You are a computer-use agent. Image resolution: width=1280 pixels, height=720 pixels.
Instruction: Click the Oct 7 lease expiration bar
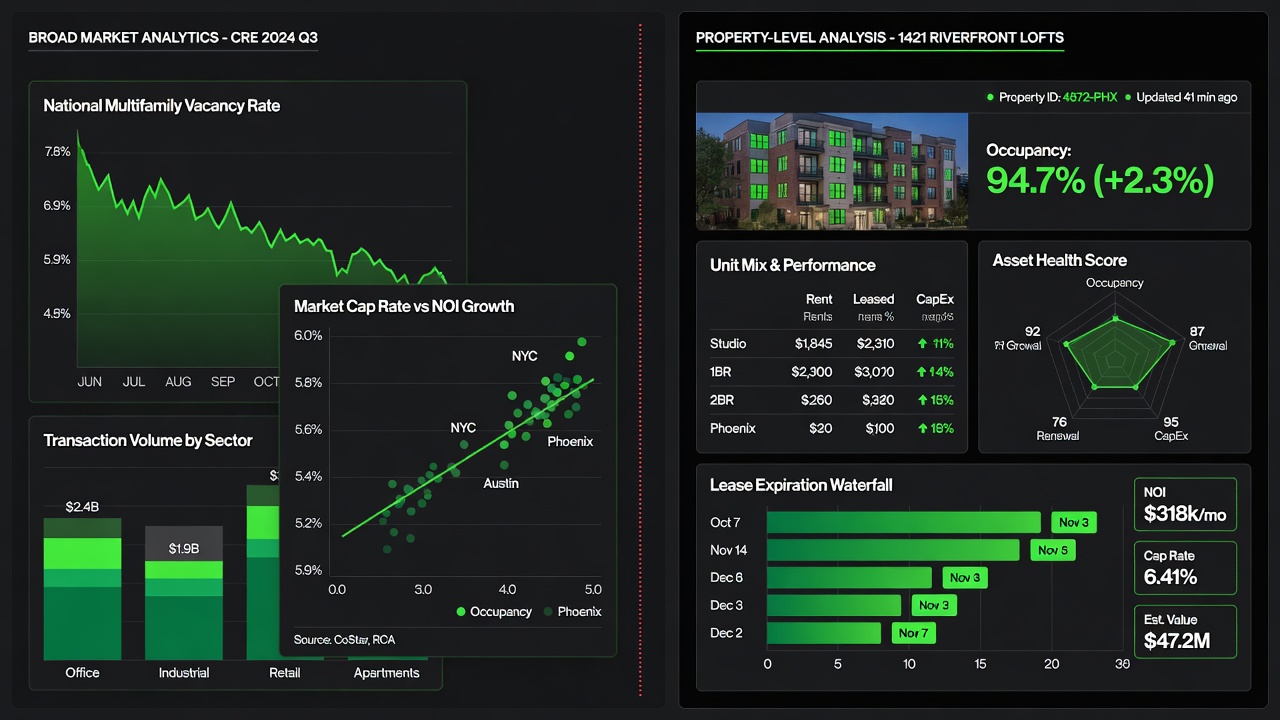point(904,522)
